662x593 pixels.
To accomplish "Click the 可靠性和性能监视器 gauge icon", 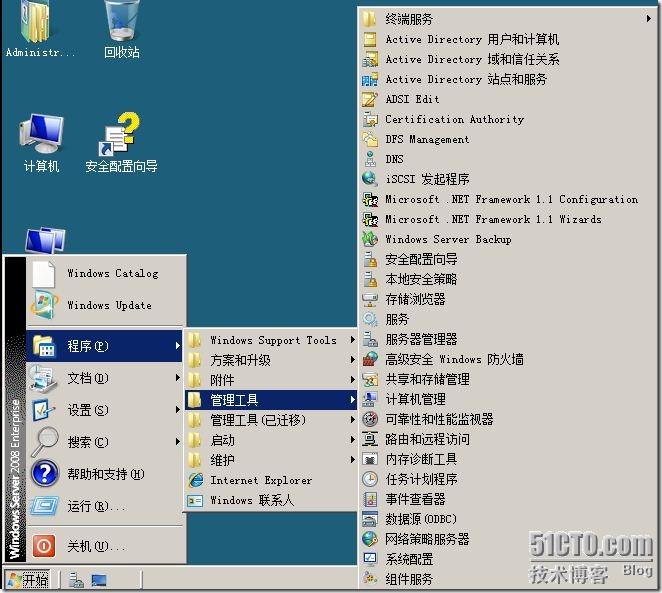I will pos(370,419).
